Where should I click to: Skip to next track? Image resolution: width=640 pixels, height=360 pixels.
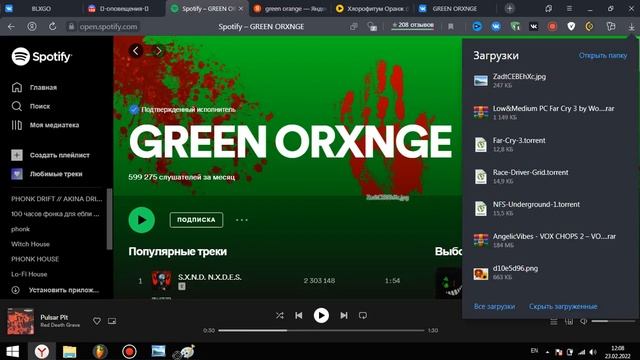(344, 316)
